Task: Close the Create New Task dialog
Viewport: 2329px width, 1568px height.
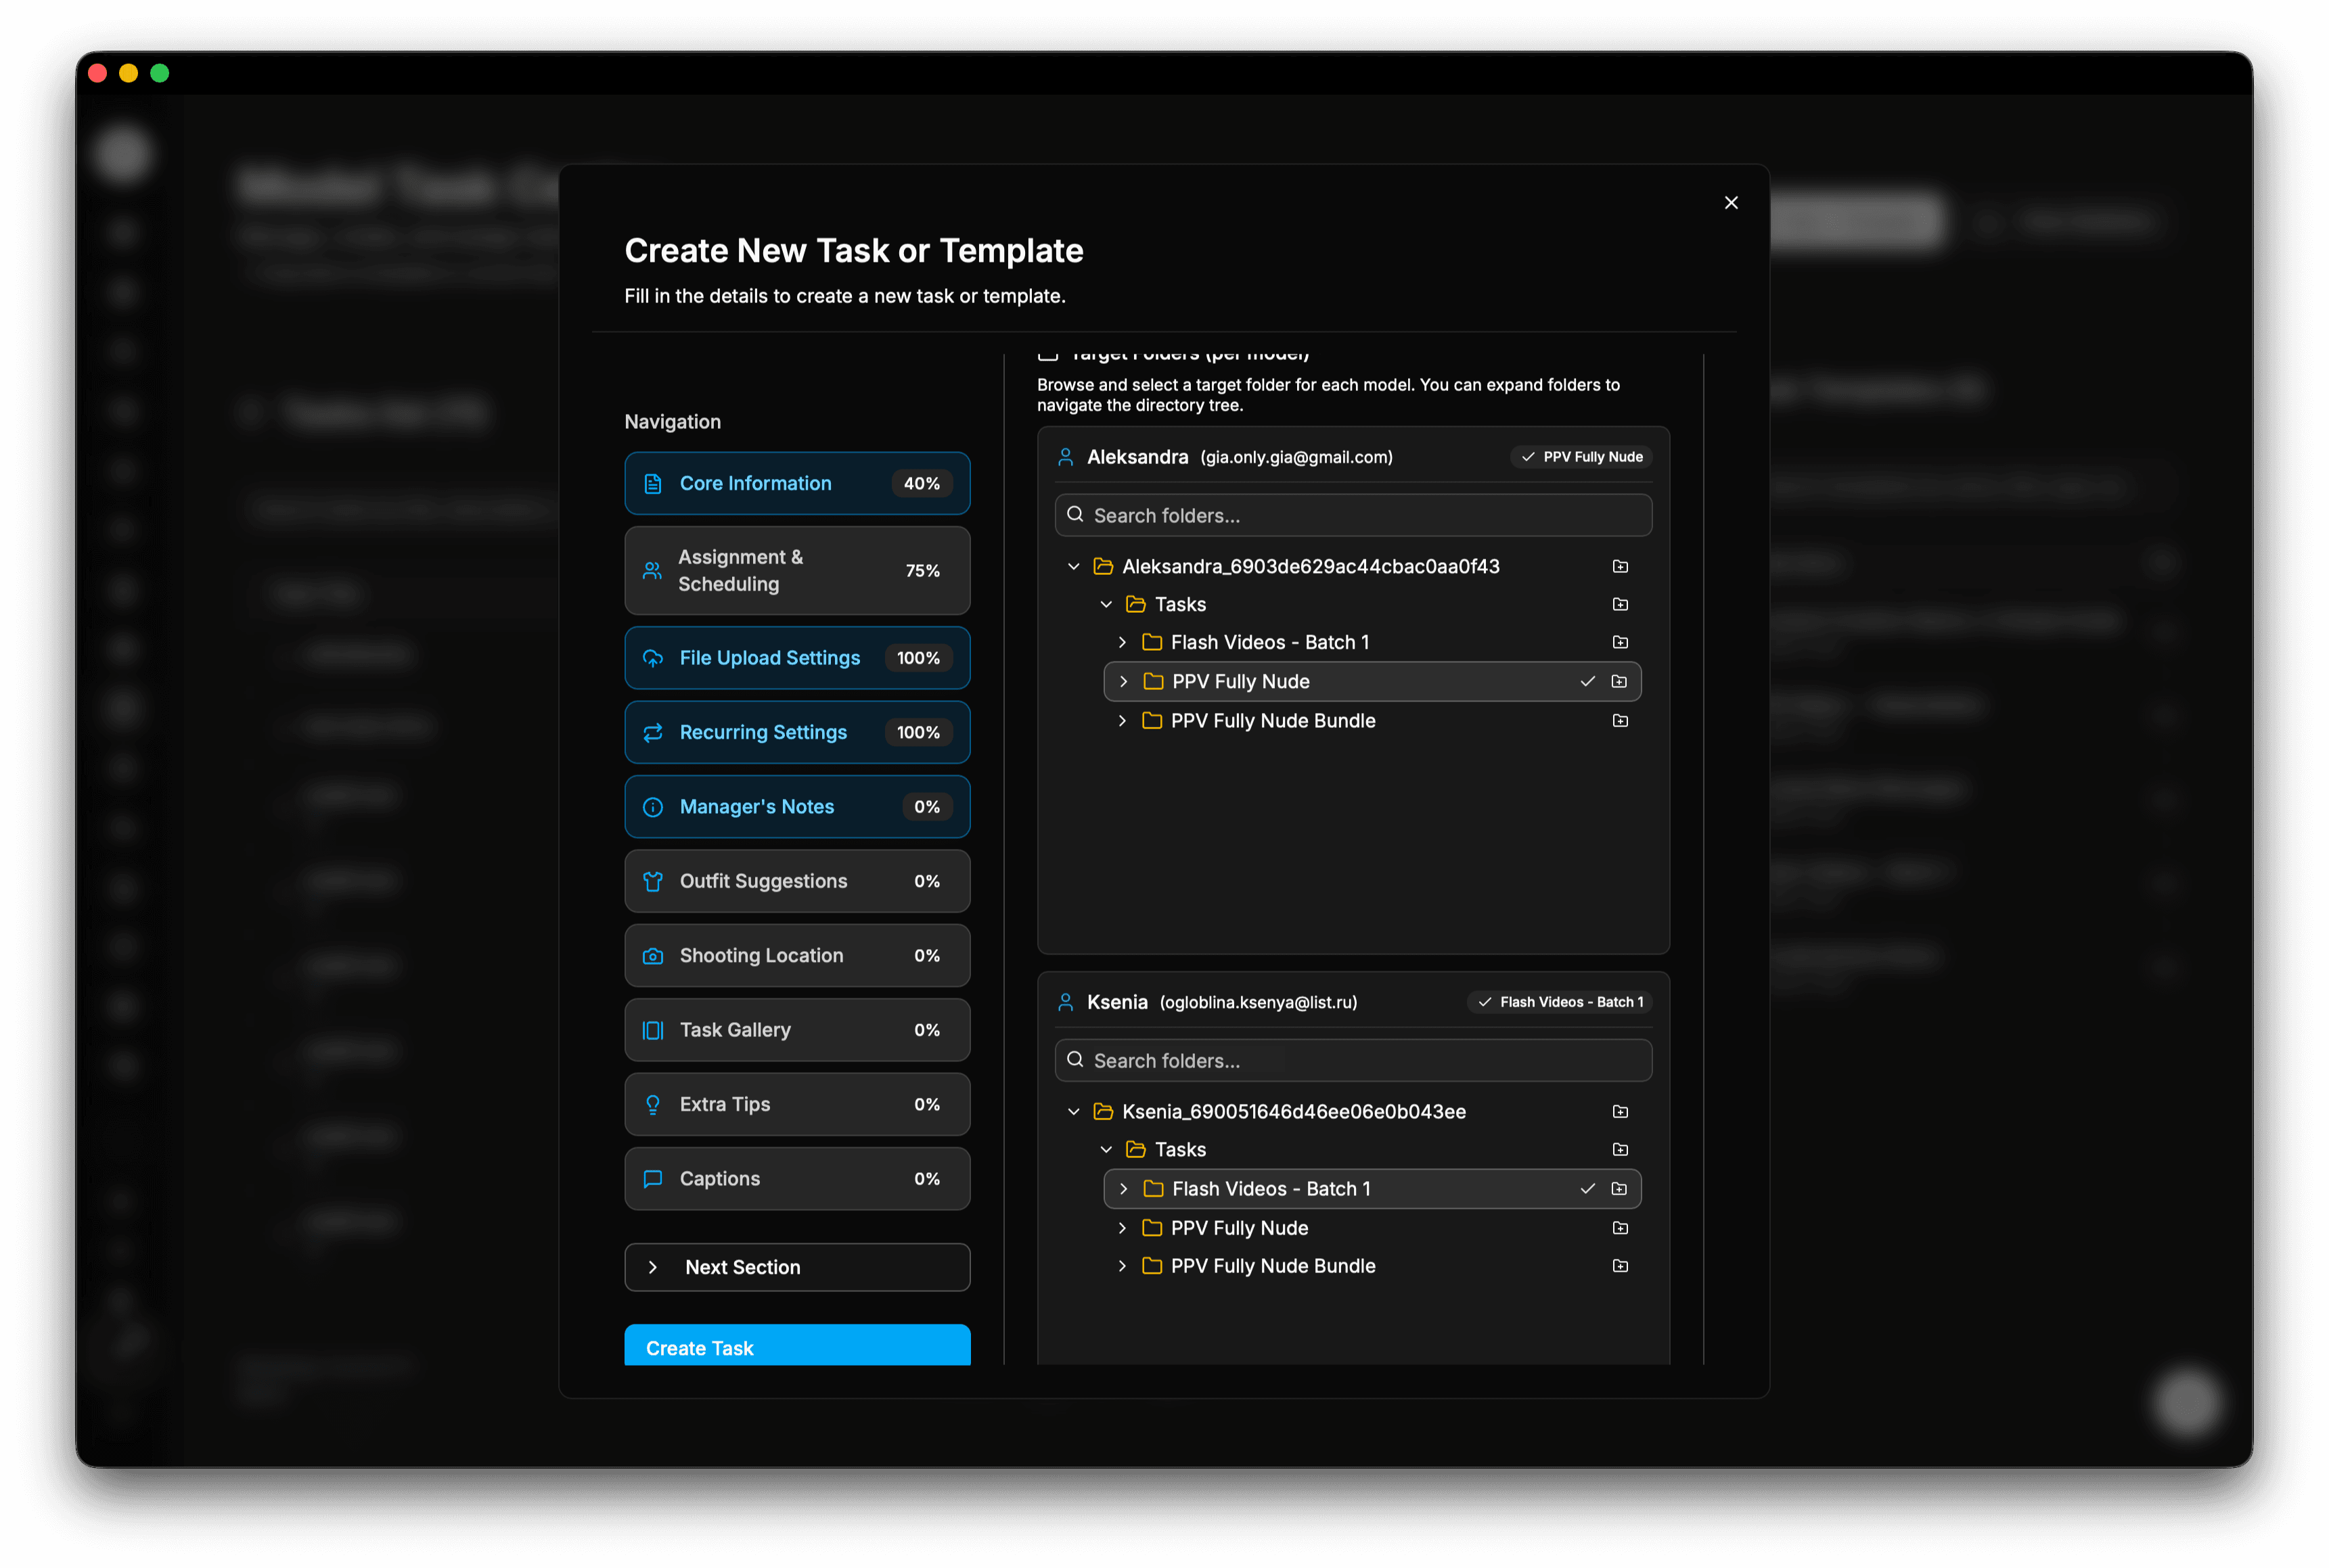Action: pyautogui.click(x=1730, y=203)
